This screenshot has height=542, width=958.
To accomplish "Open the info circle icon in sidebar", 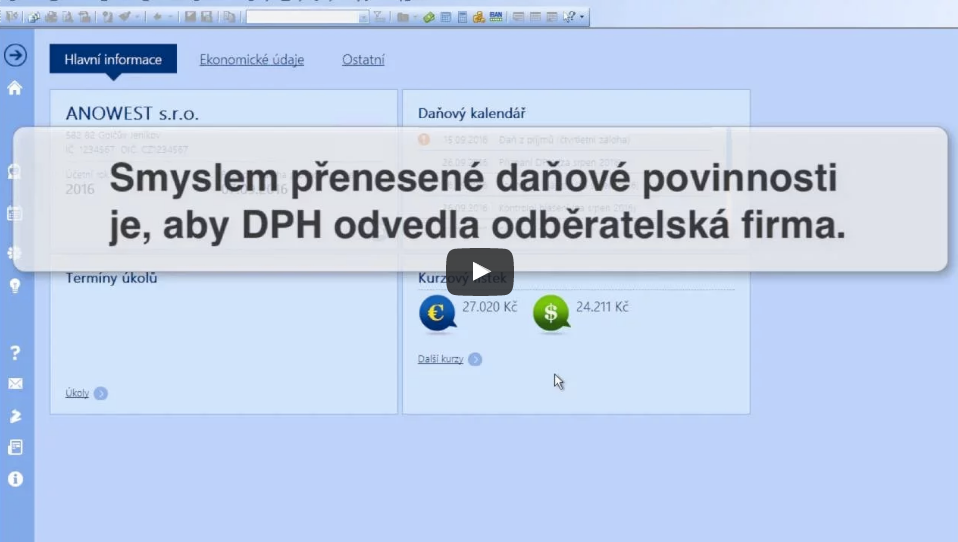I will (x=15, y=479).
